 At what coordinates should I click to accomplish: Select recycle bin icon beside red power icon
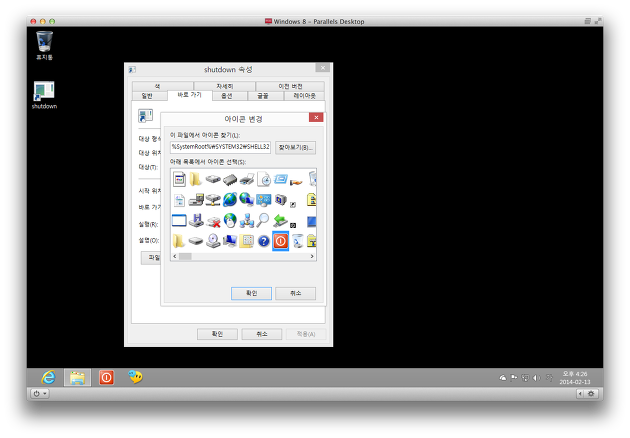[x=297, y=241]
